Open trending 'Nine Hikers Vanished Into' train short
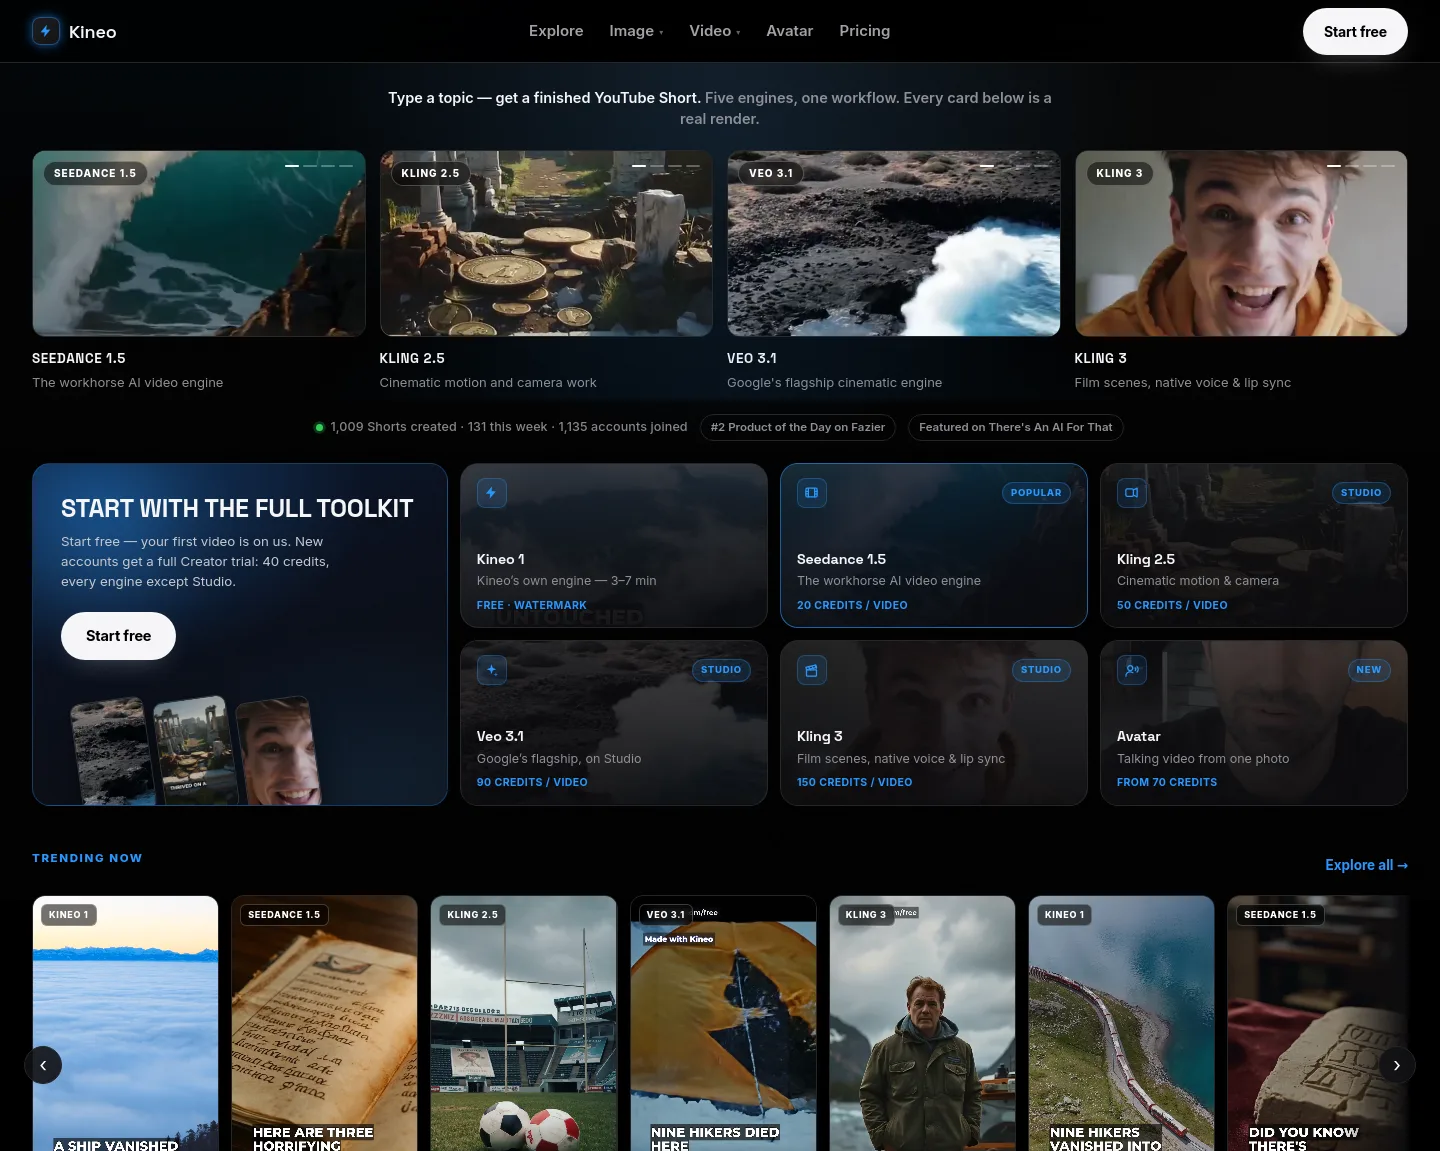This screenshot has width=1440, height=1151. pyautogui.click(x=1122, y=1023)
